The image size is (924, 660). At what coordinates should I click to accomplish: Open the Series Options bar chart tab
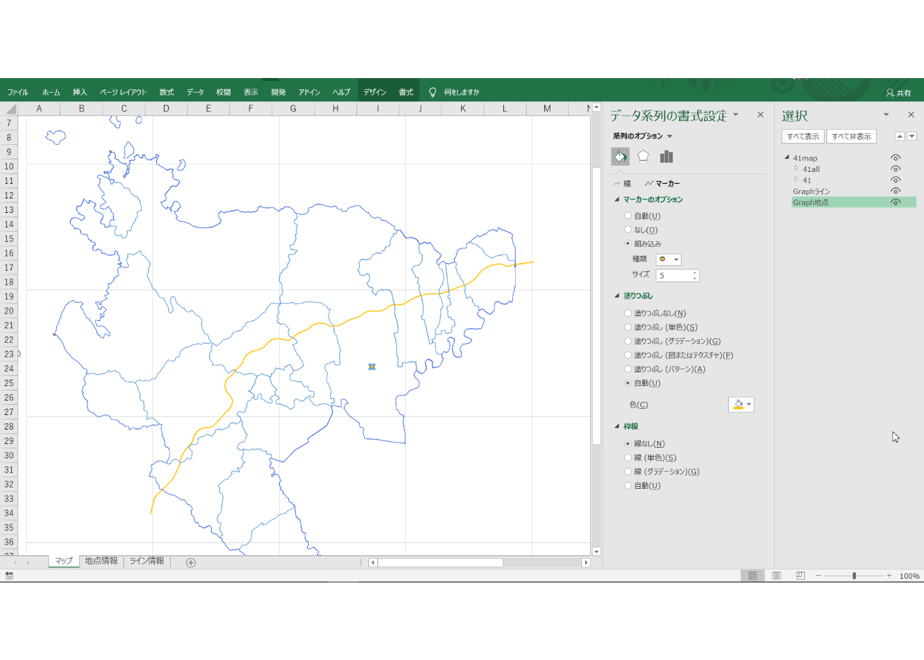[666, 156]
